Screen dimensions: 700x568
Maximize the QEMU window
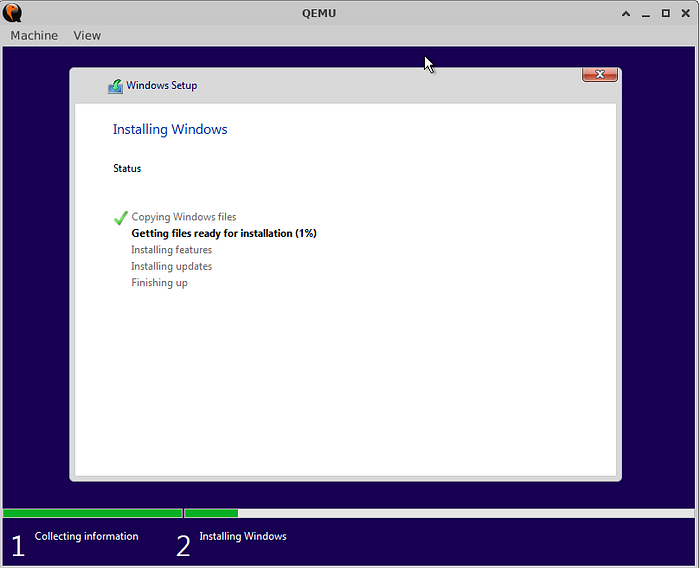(x=666, y=13)
